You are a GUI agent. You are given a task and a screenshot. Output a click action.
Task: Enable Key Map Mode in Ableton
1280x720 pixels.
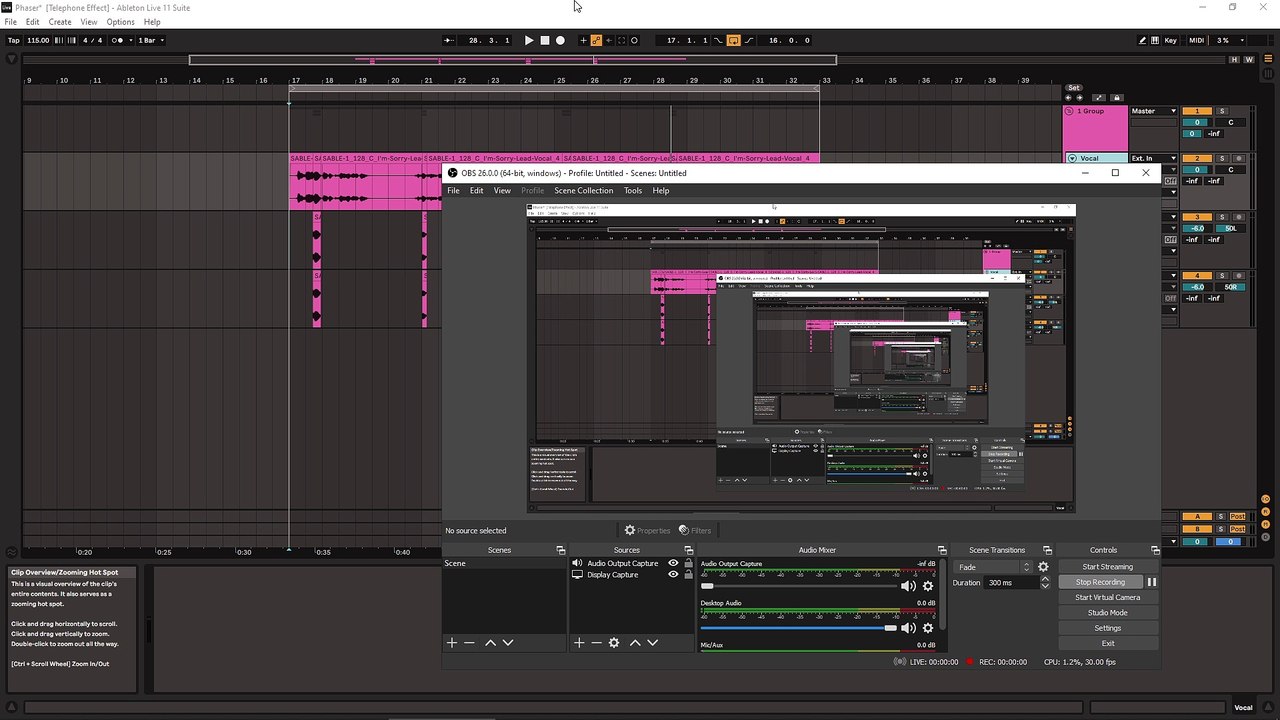(x=1171, y=41)
